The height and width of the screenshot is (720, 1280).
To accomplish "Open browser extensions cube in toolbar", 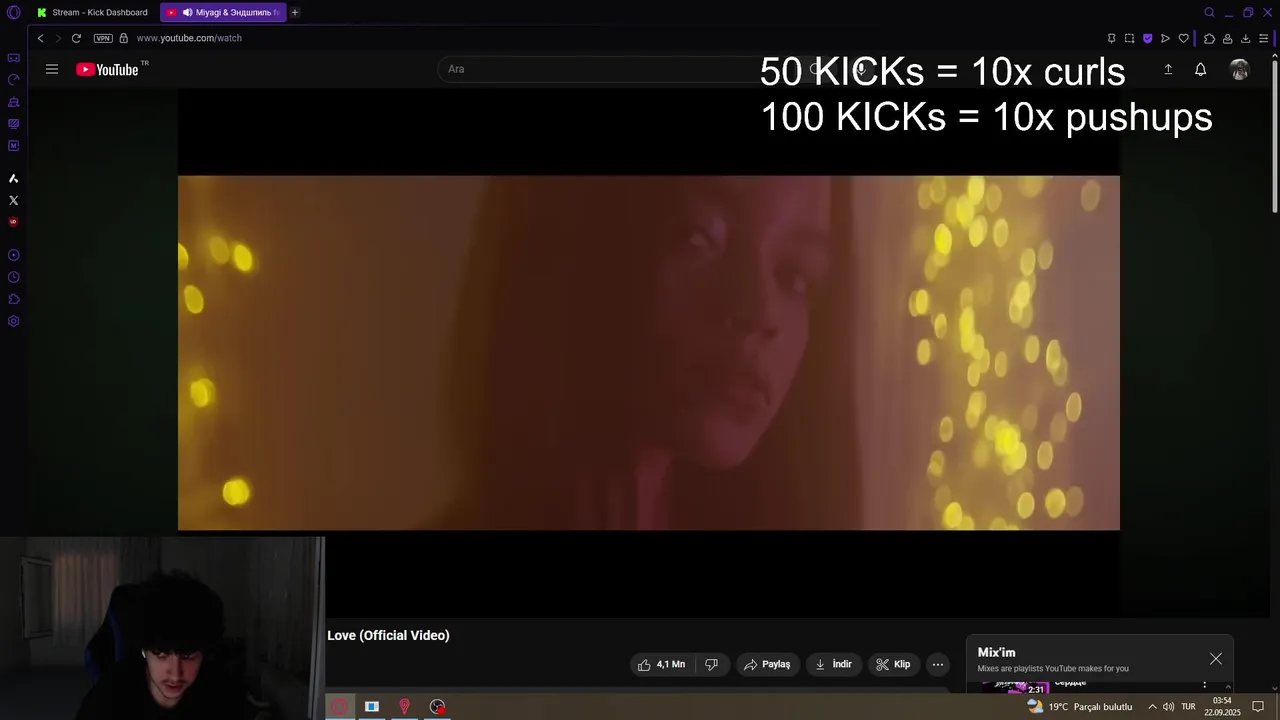I will 1209,38.
